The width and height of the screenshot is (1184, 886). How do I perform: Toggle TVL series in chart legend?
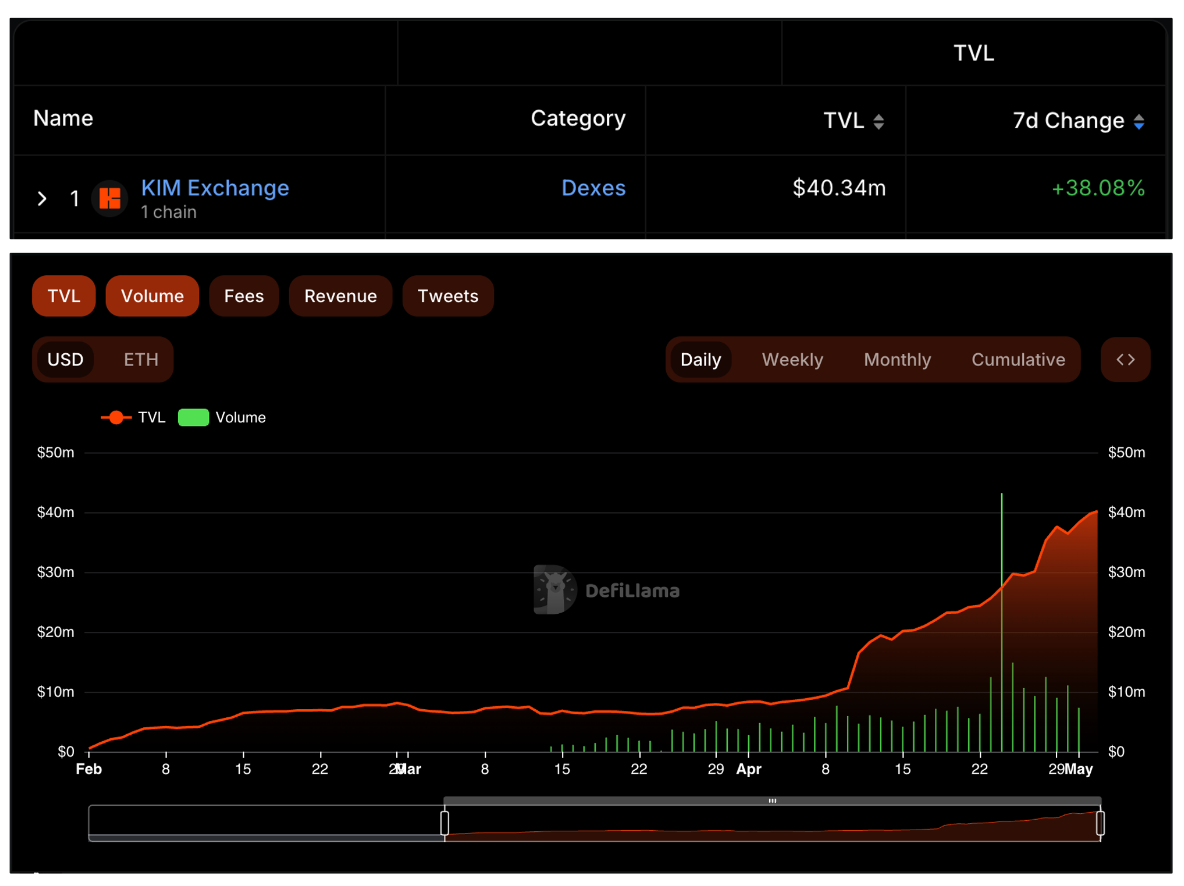tap(133, 418)
